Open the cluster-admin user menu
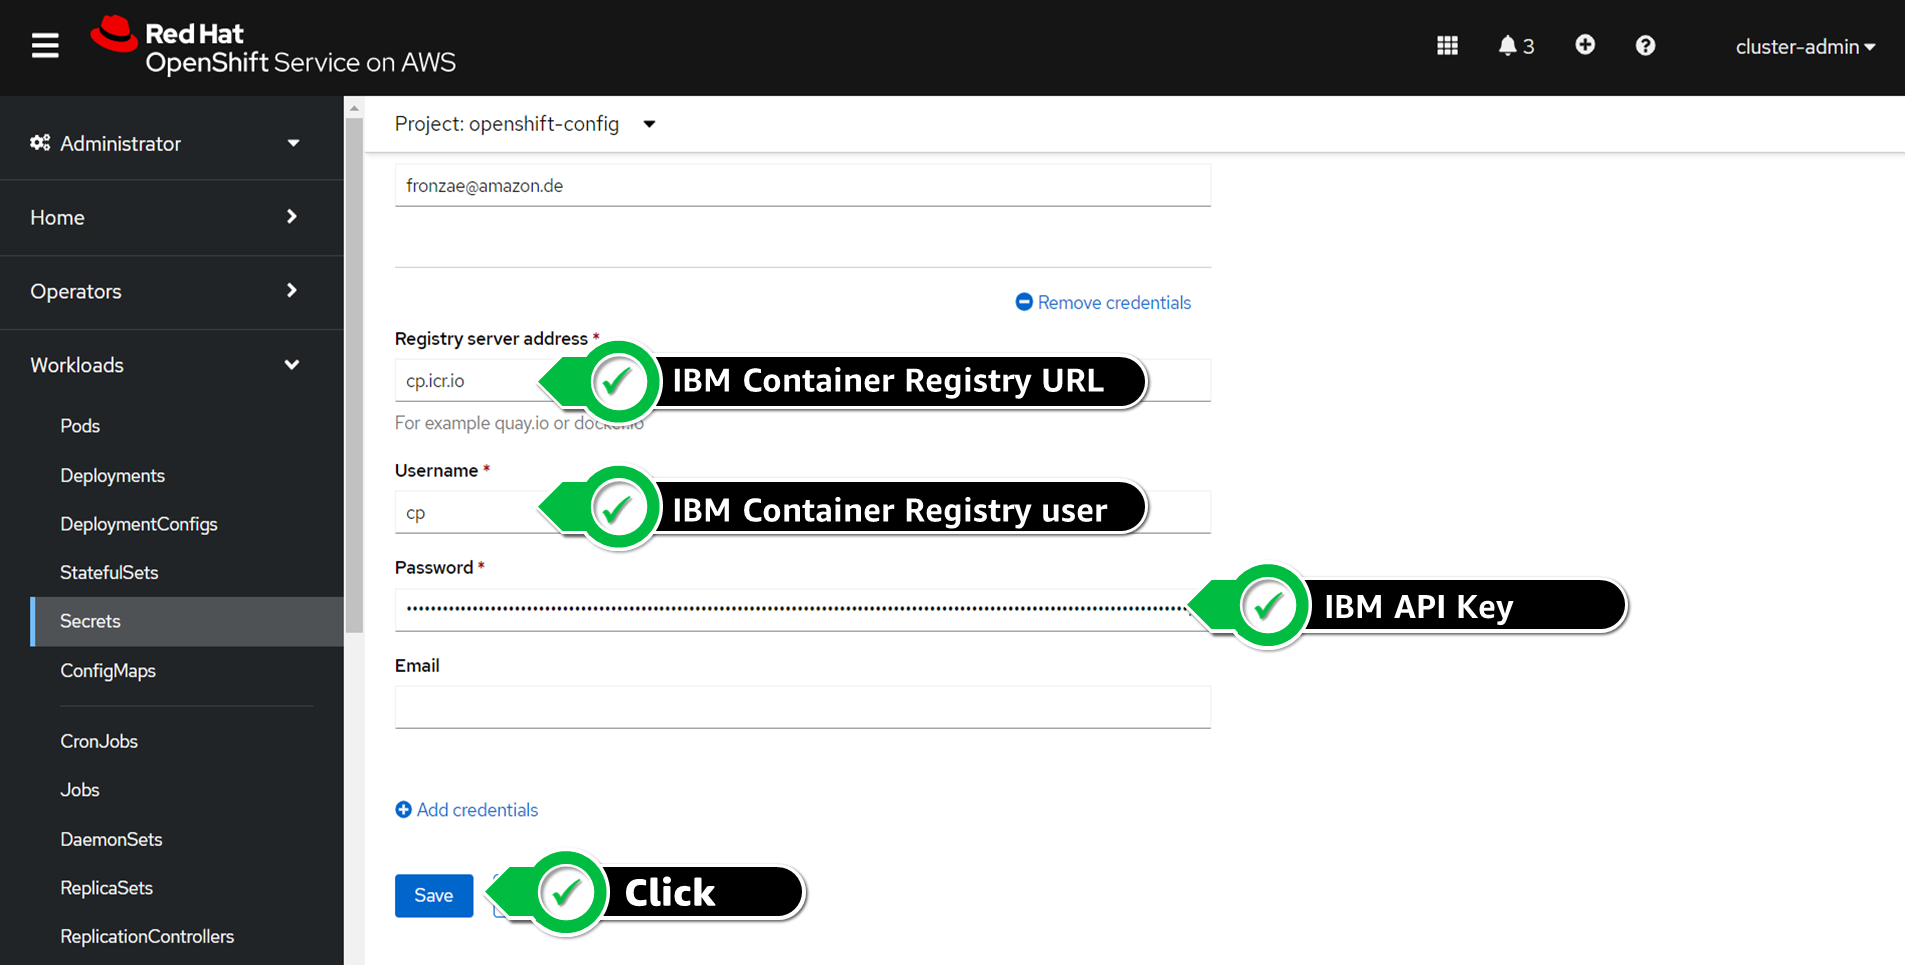Image resolution: width=1905 pixels, height=965 pixels. (x=1805, y=46)
